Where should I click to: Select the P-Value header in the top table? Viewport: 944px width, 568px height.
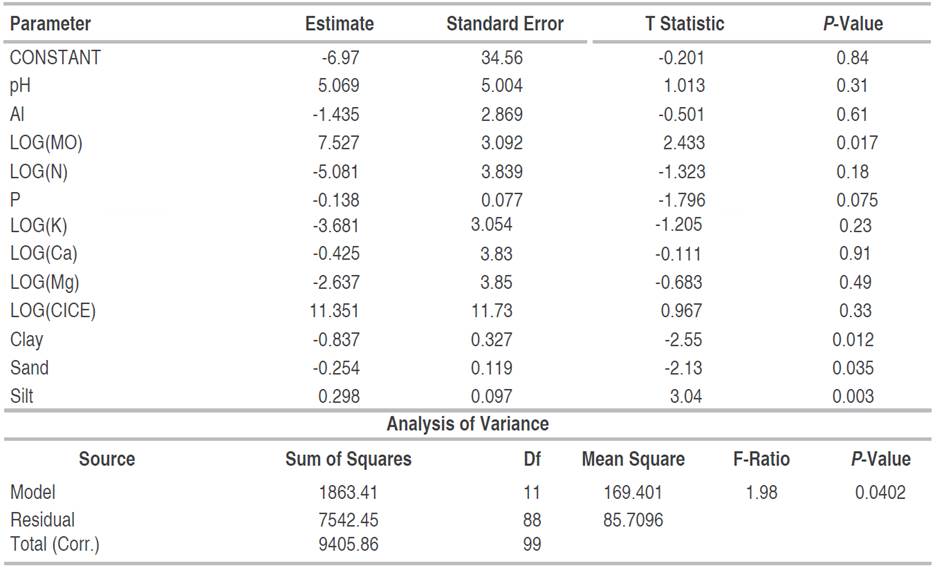pyautogui.click(x=853, y=23)
